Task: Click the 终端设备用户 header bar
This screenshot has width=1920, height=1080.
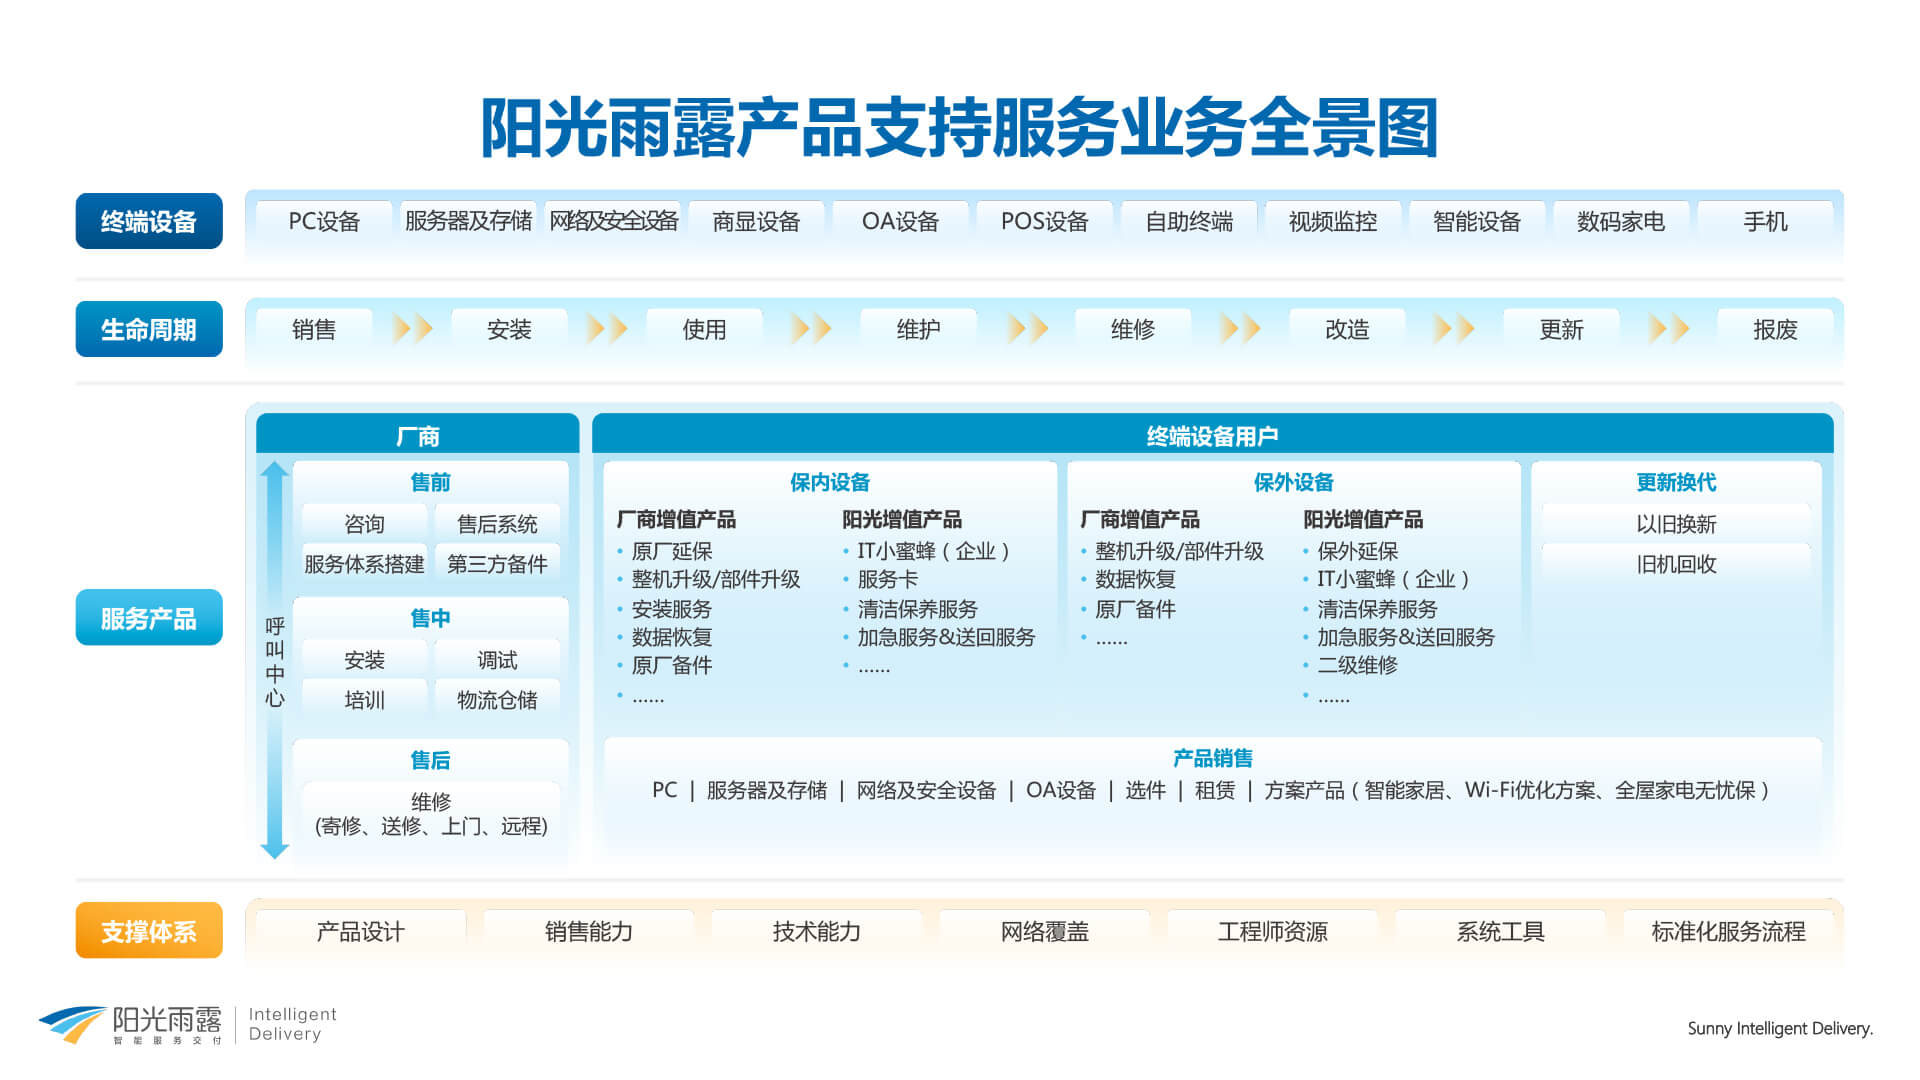Action: [1212, 435]
